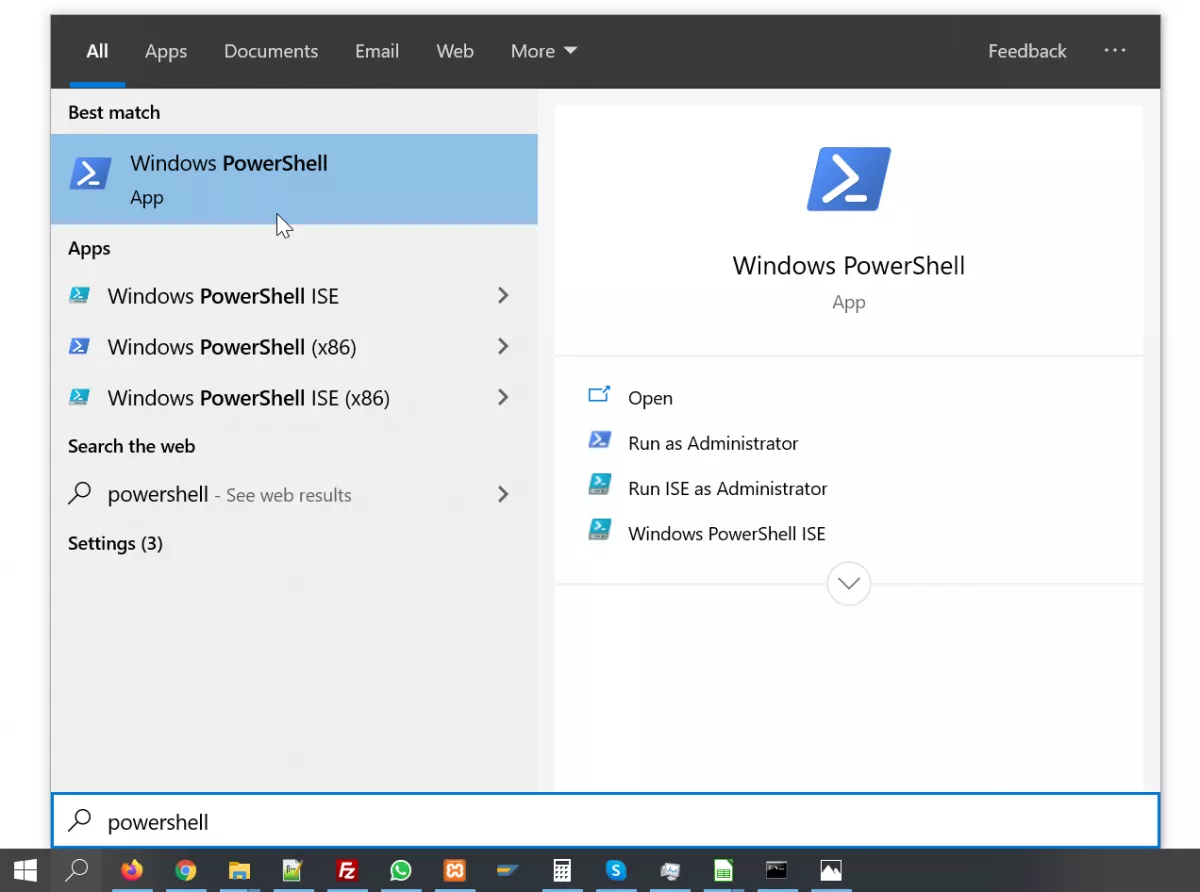Switch to the Documents tab

click(x=271, y=51)
